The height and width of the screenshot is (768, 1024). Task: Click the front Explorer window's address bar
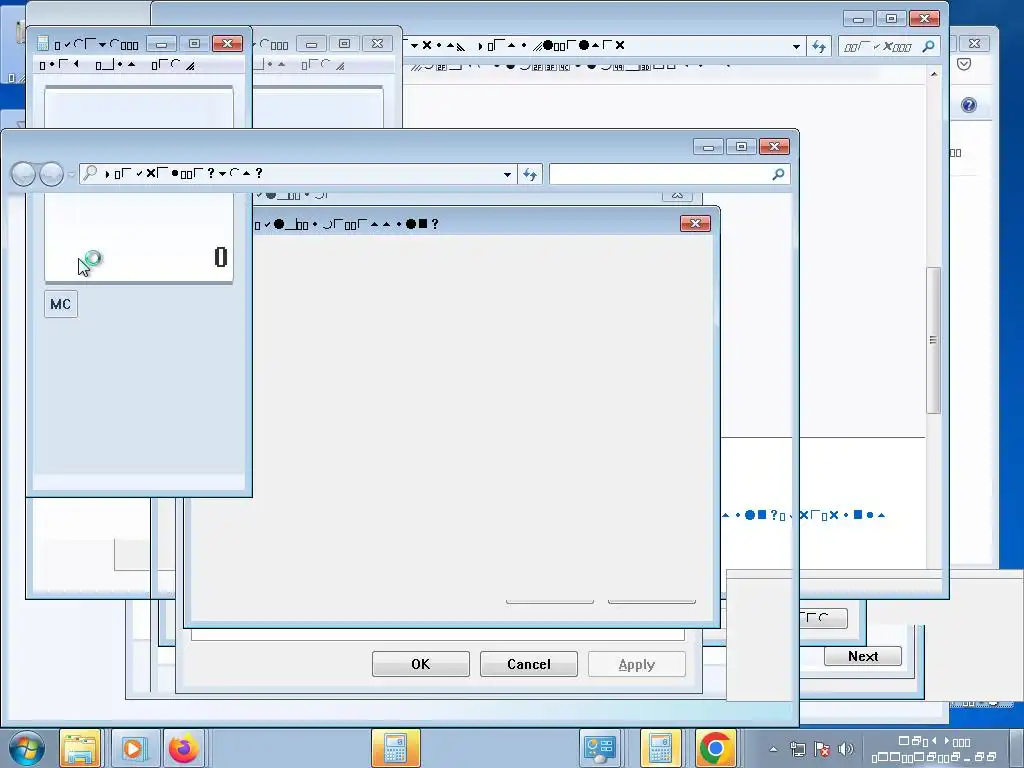click(297, 174)
